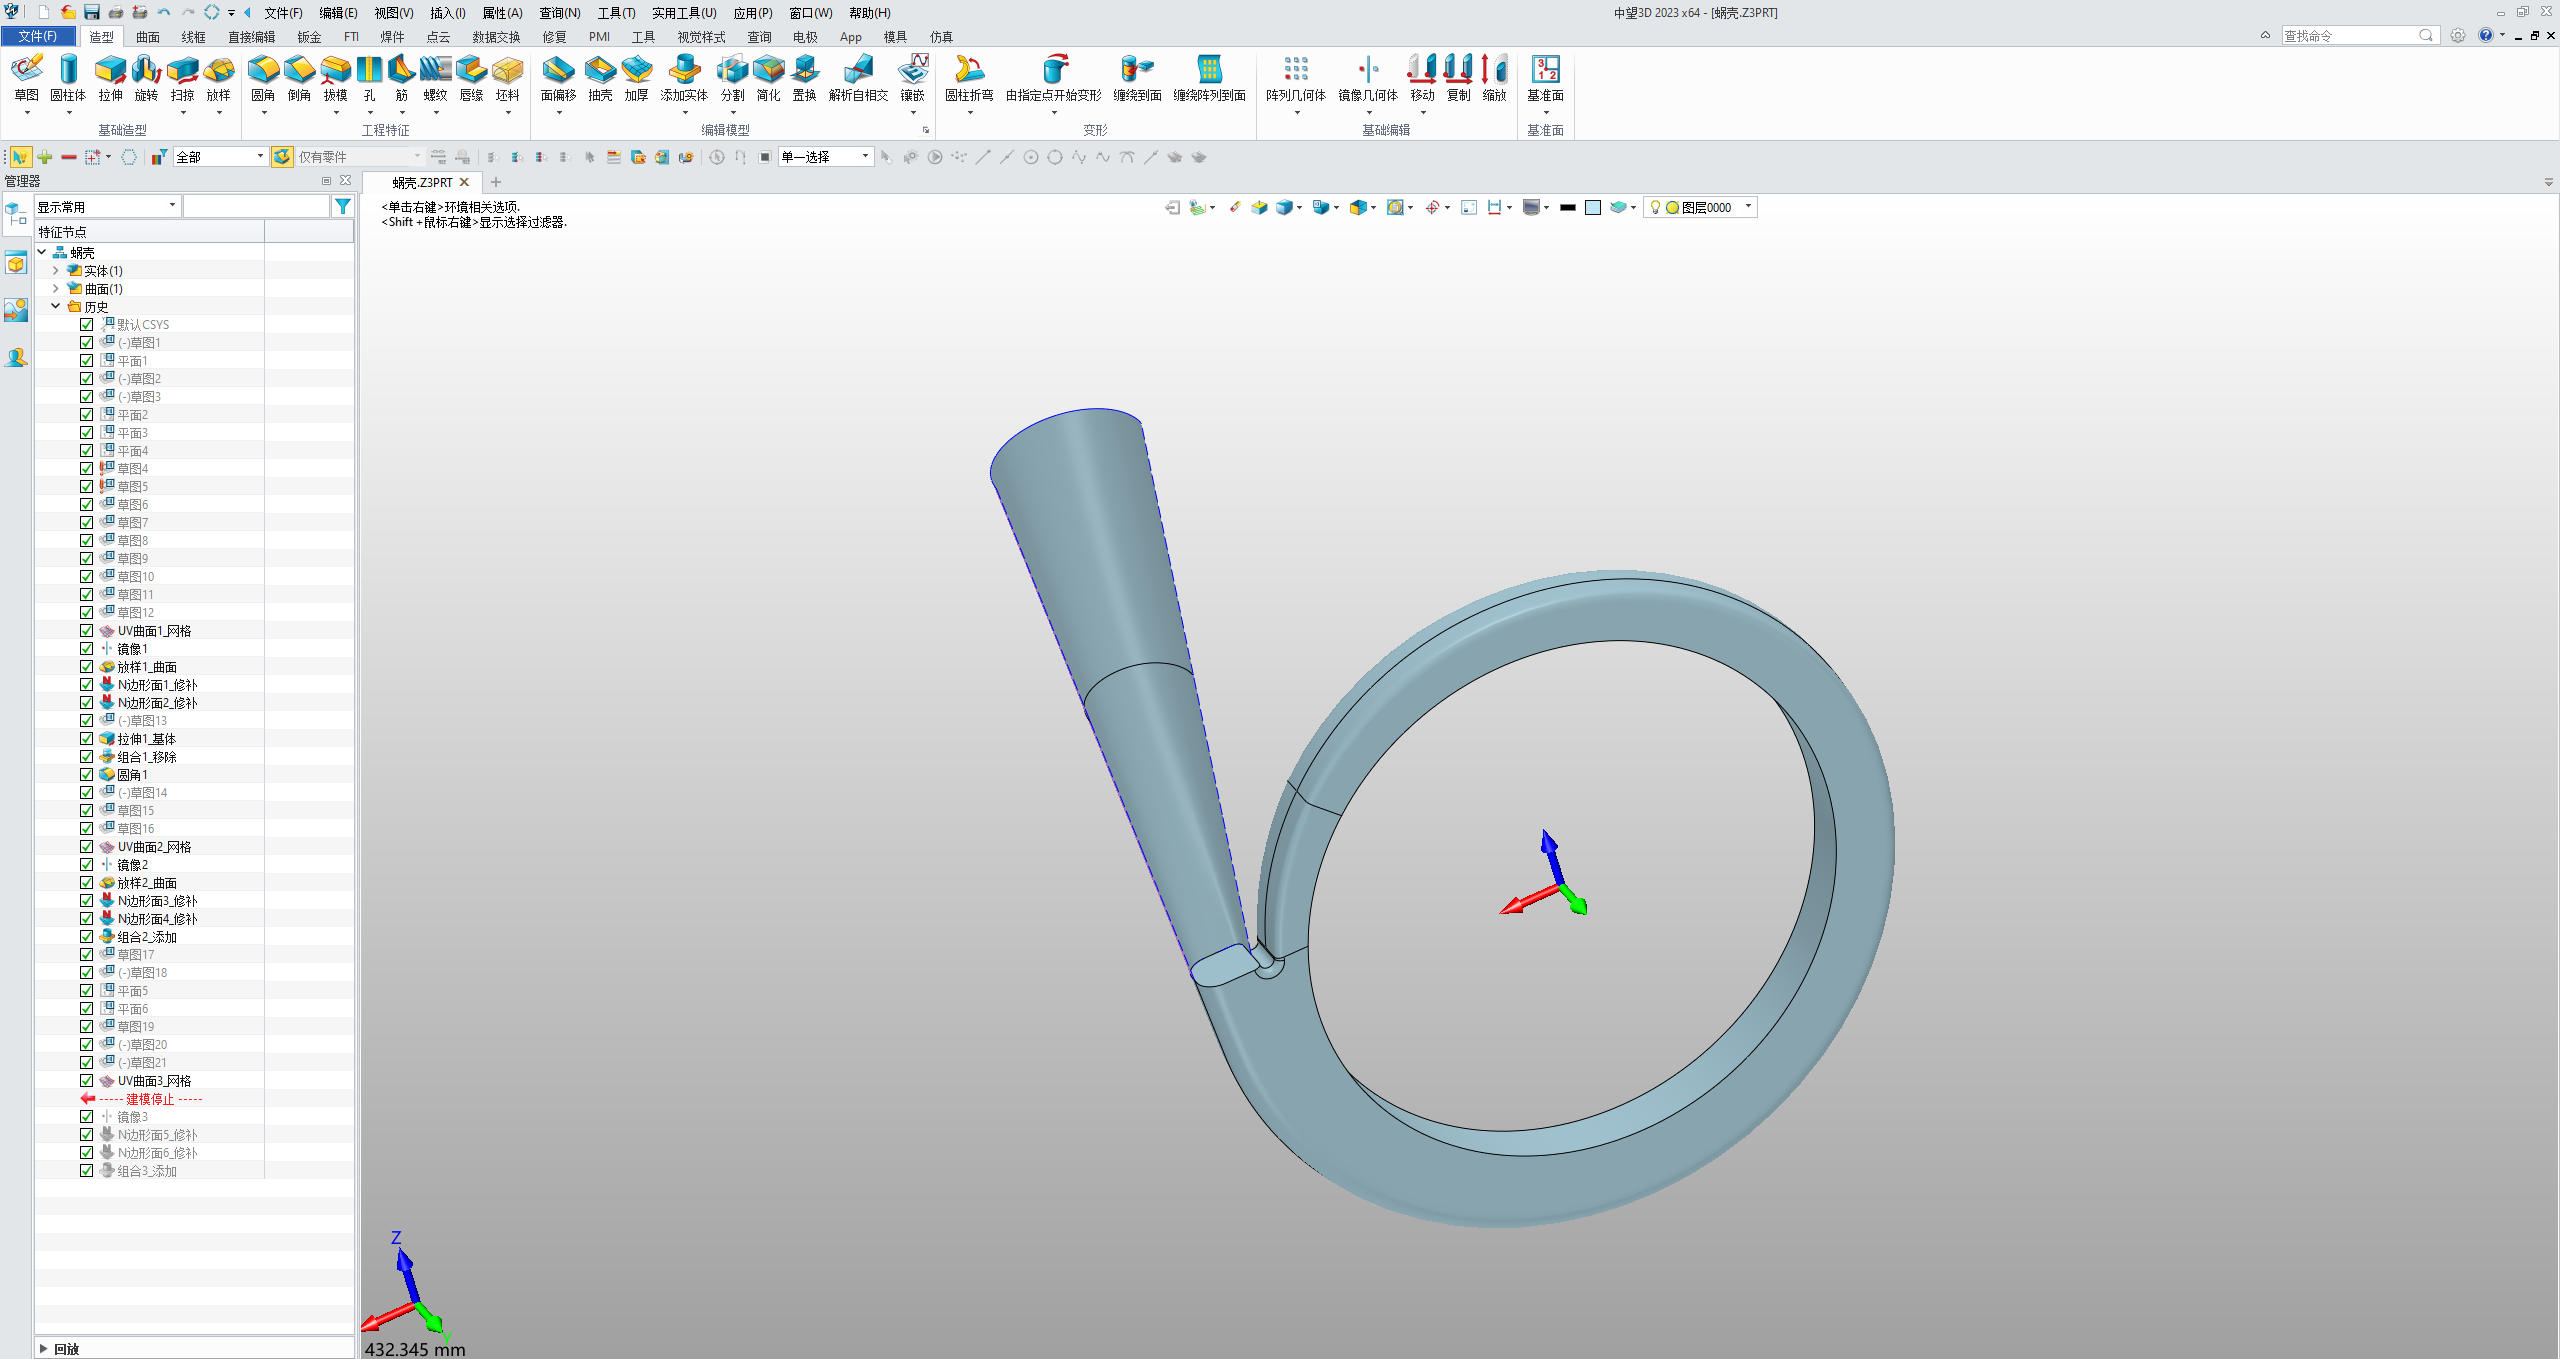Select the 拉伸 extrude tool

[110, 71]
